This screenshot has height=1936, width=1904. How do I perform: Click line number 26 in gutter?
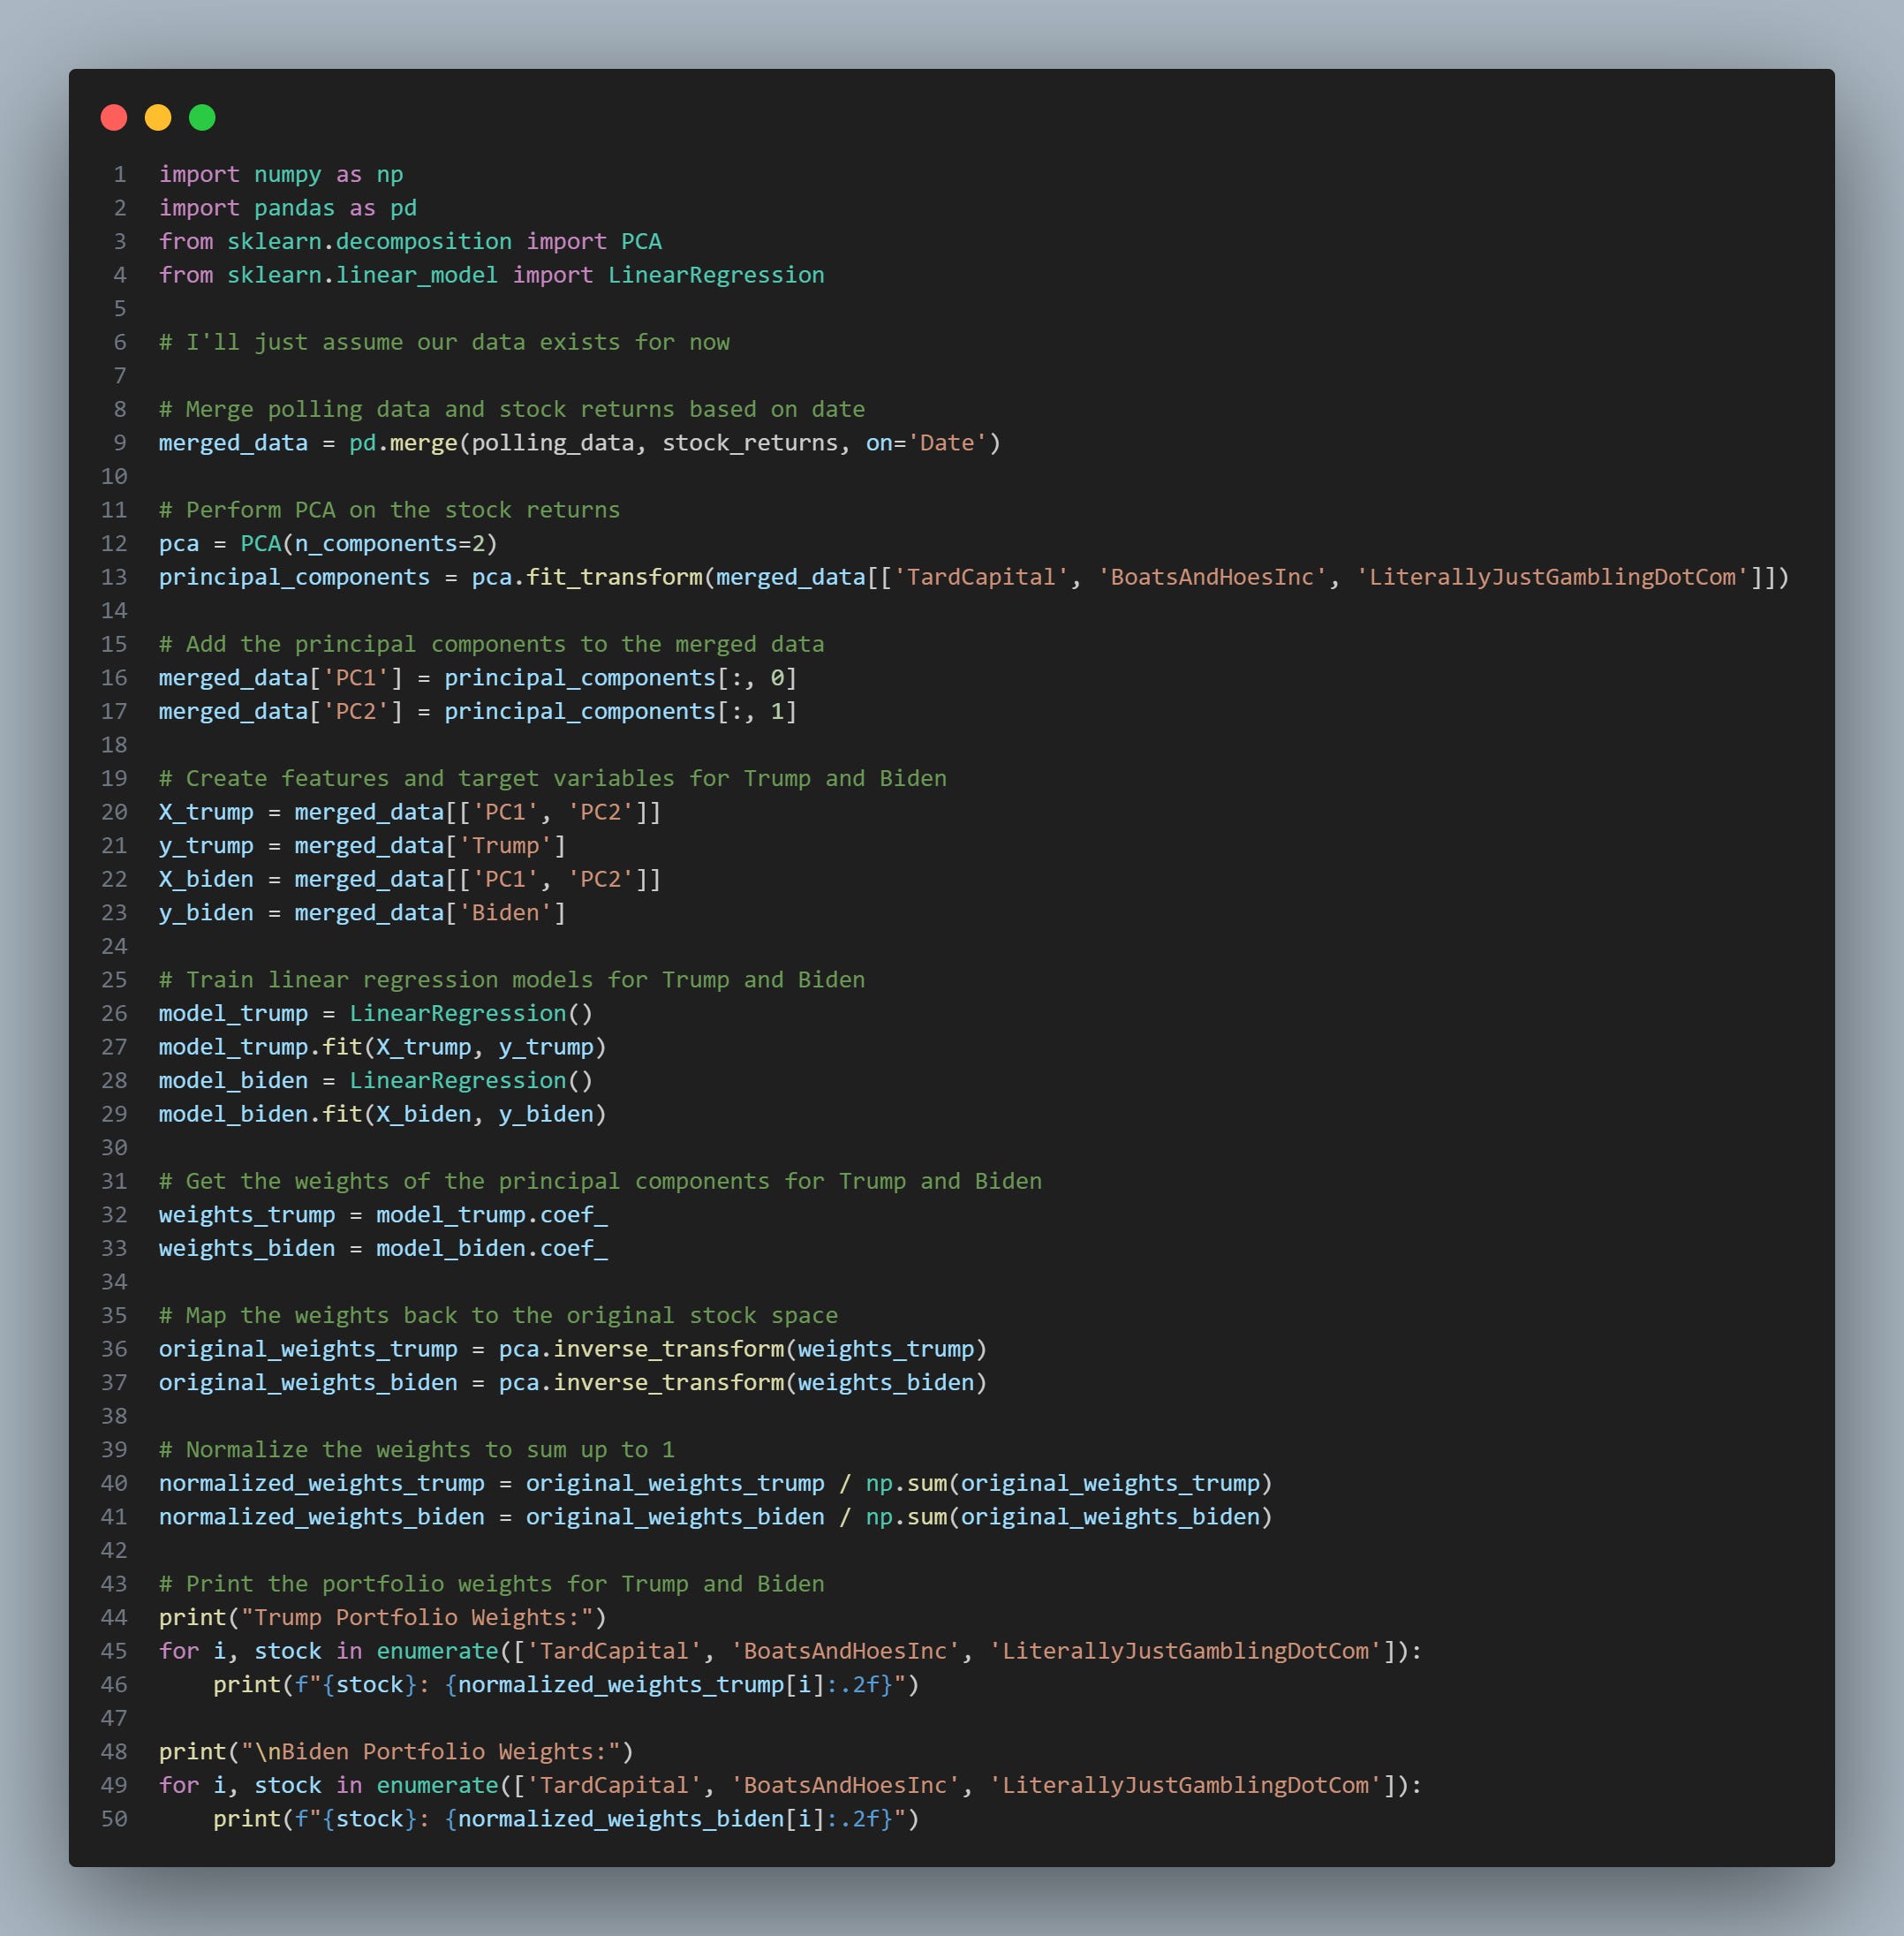[x=114, y=1013]
